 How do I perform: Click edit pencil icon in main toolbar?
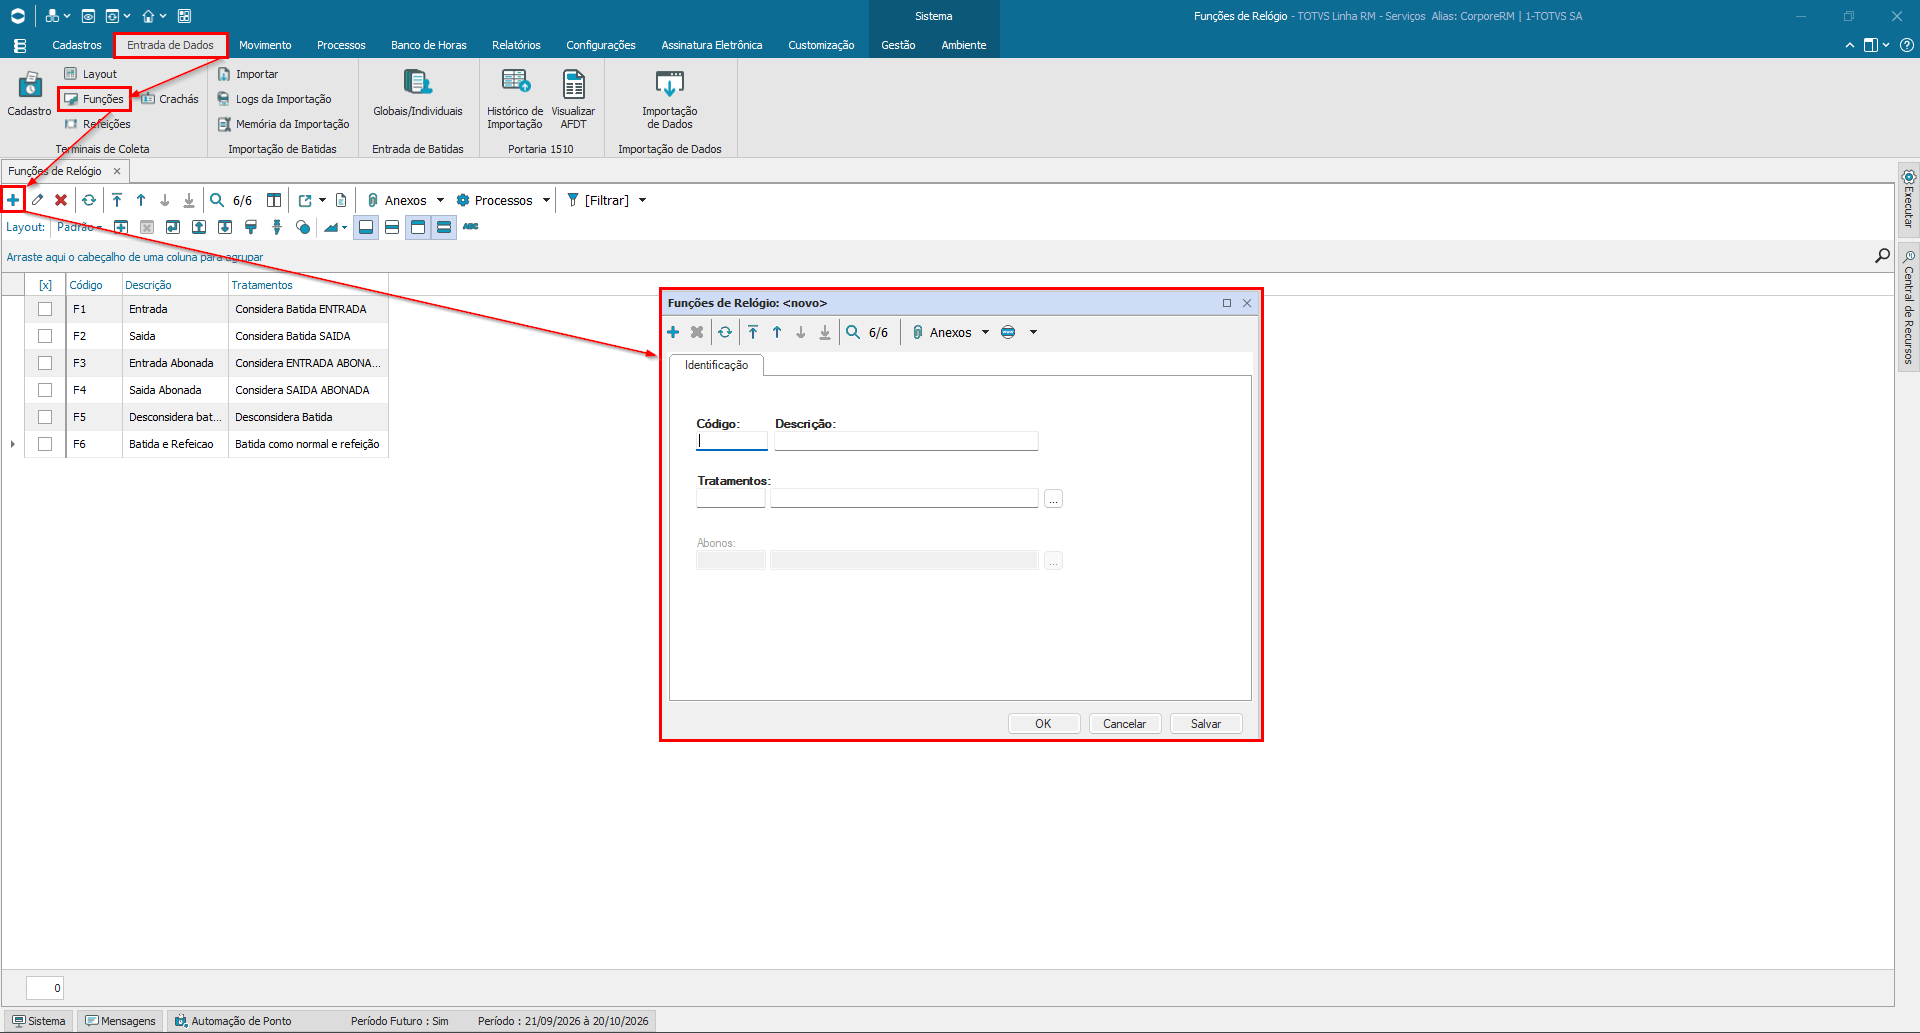37,200
